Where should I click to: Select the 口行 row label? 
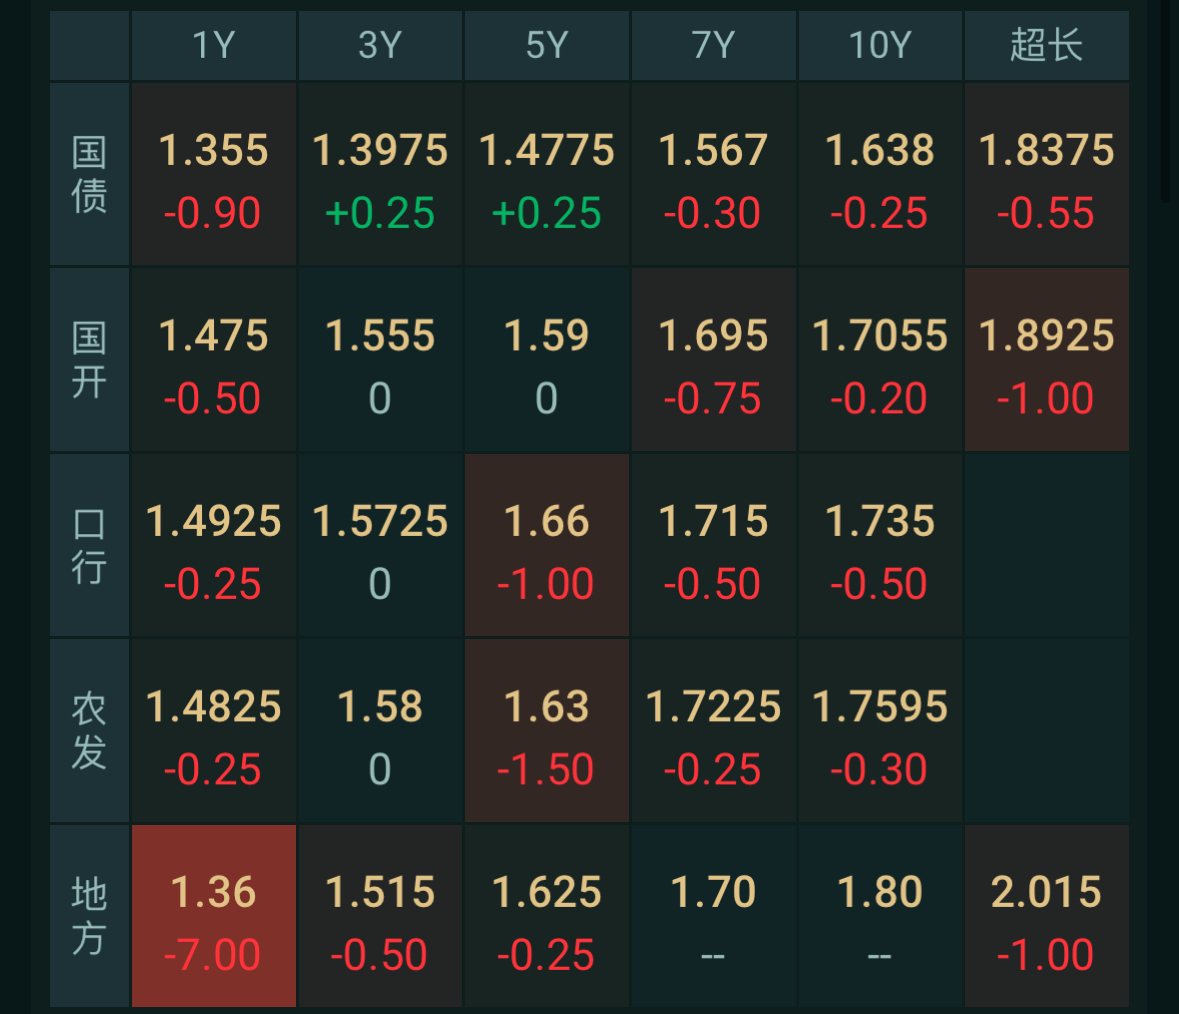click(x=89, y=546)
